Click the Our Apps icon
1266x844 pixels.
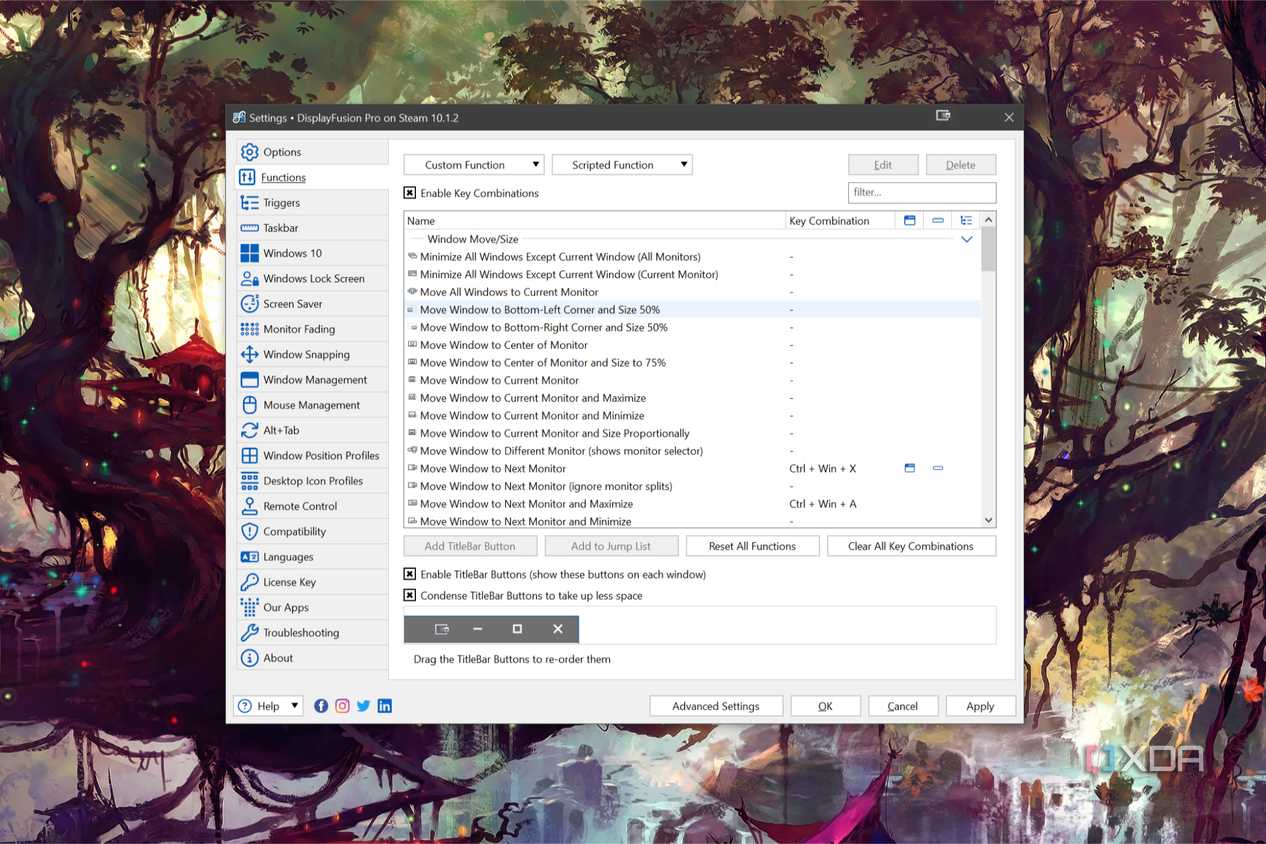(249, 608)
